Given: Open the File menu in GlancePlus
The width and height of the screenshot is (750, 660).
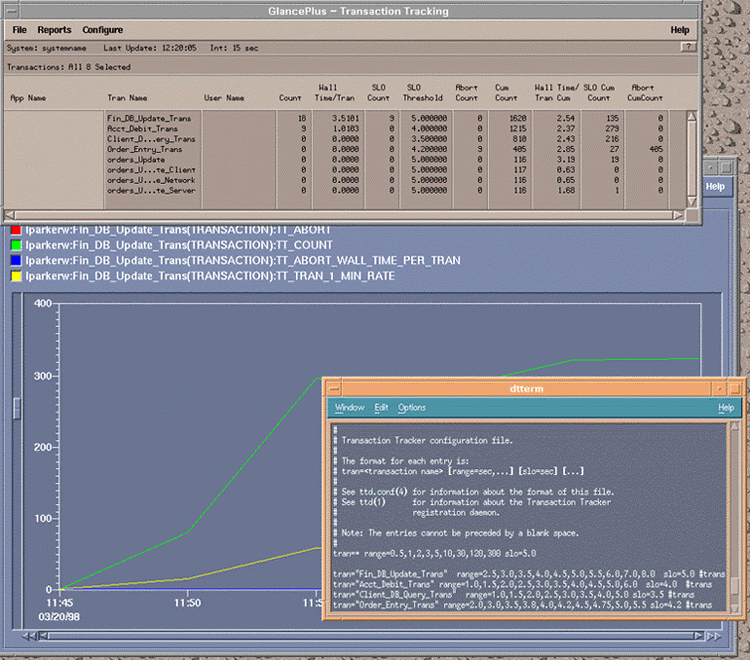Looking at the screenshot, I should click(x=20, y=30).
